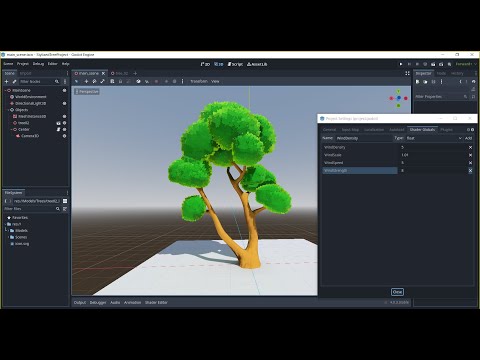Screen dimensions: 480x360
Task: Click the instantiate child scene link icon
Action: pos(14,82)
